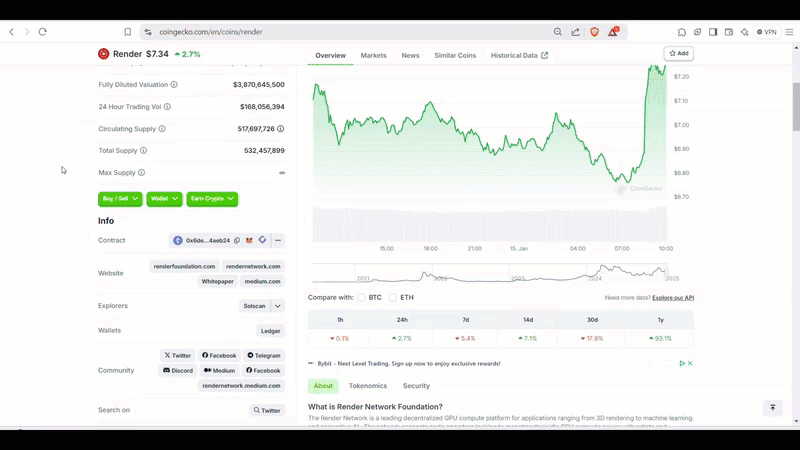Click the AdChoices icon on Bybit ad

coord(682,363)
